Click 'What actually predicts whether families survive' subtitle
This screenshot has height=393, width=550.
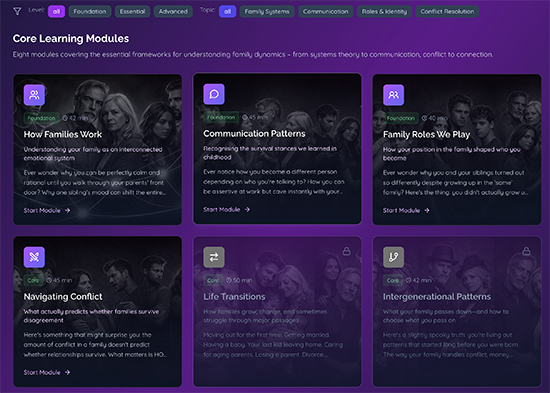tap(91, 316)
